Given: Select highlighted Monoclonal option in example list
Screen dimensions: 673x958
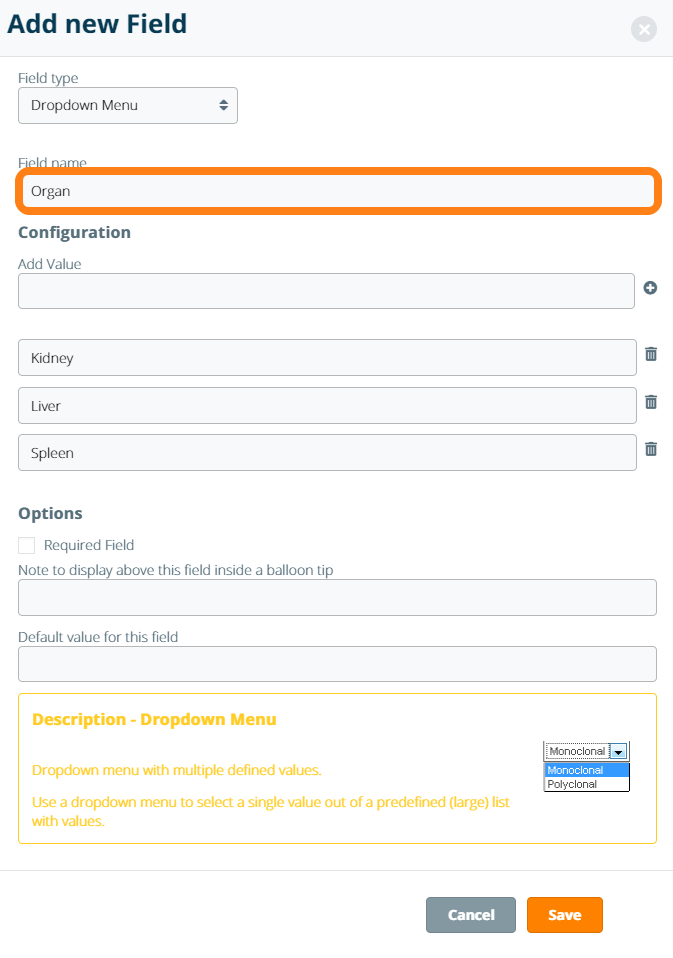Looking at the screenshot, I should (x=586, y=770).
